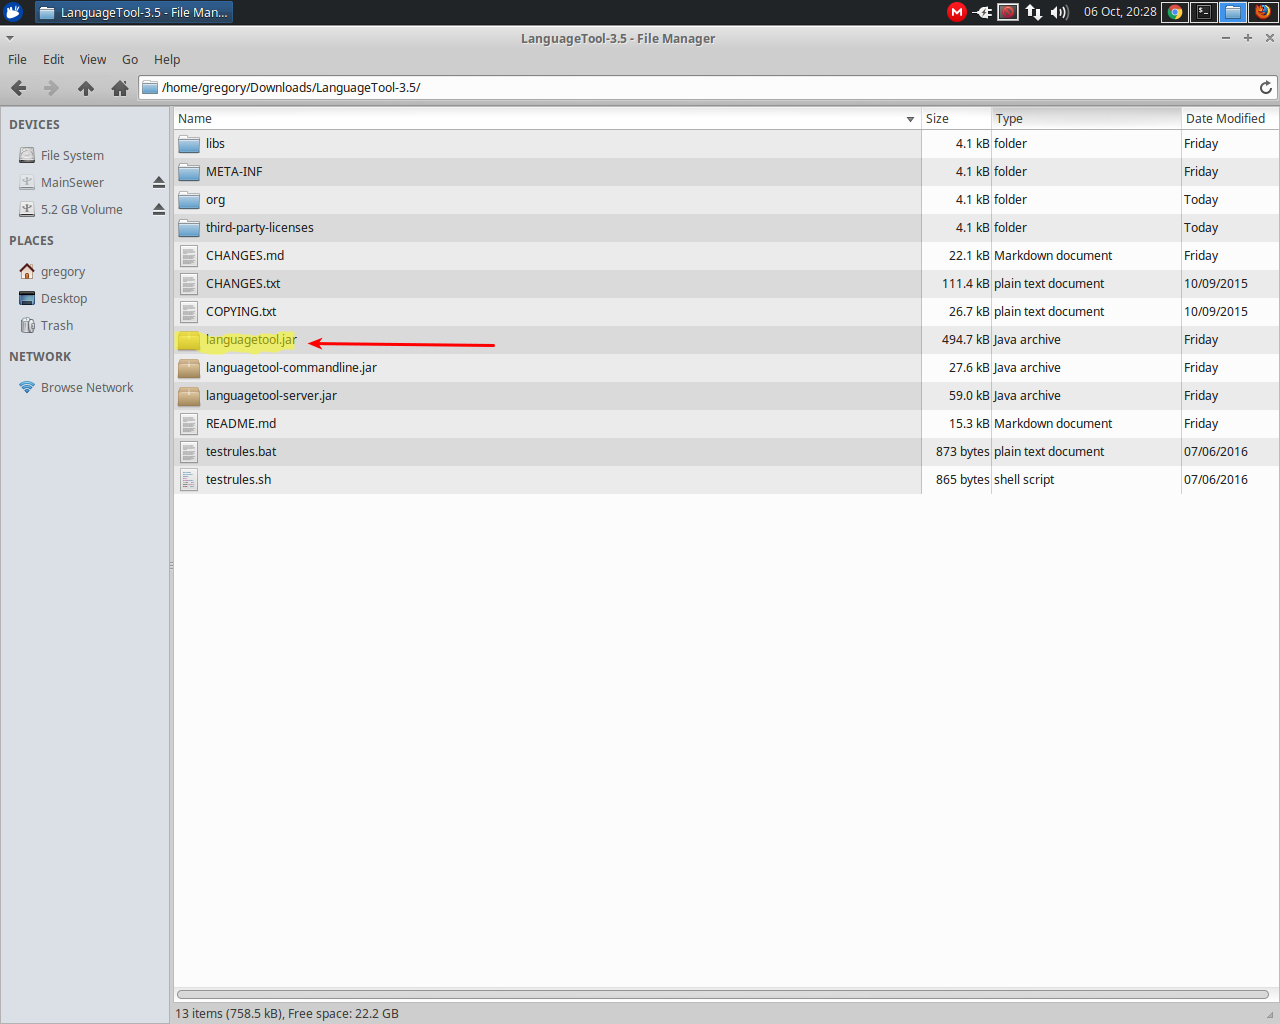Select the third-party-licenses folder icon
This screenshot has height=1024, width=1280.
point(189,228)
